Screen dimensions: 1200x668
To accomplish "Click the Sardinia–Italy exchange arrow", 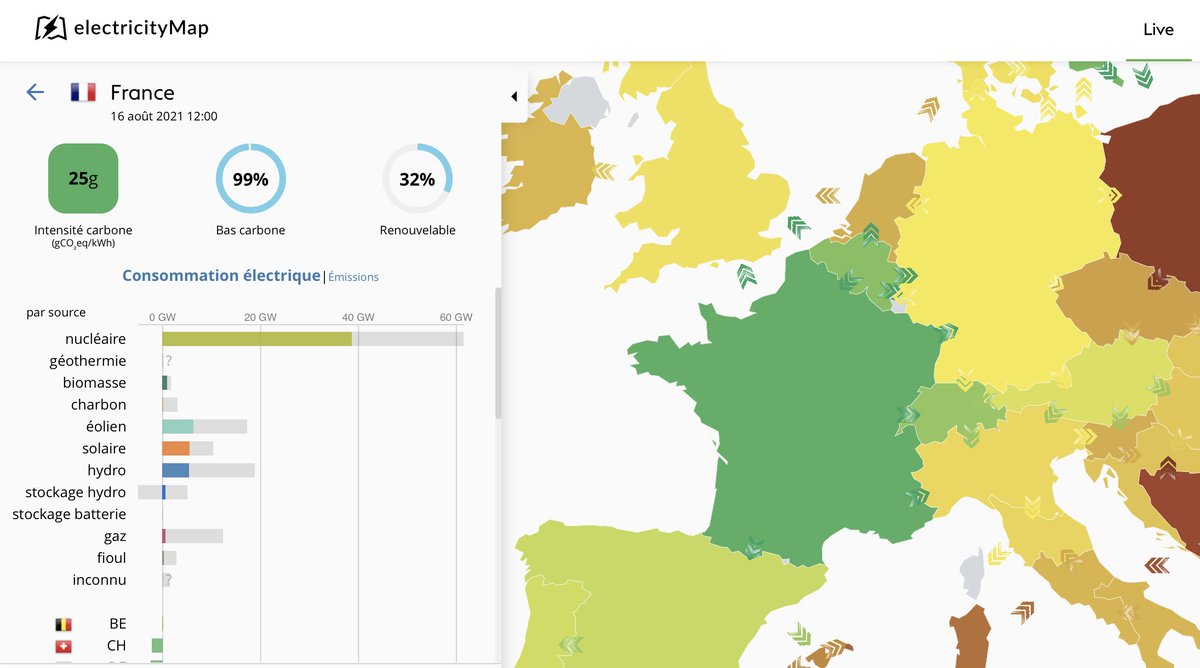I will [1023, 610].
